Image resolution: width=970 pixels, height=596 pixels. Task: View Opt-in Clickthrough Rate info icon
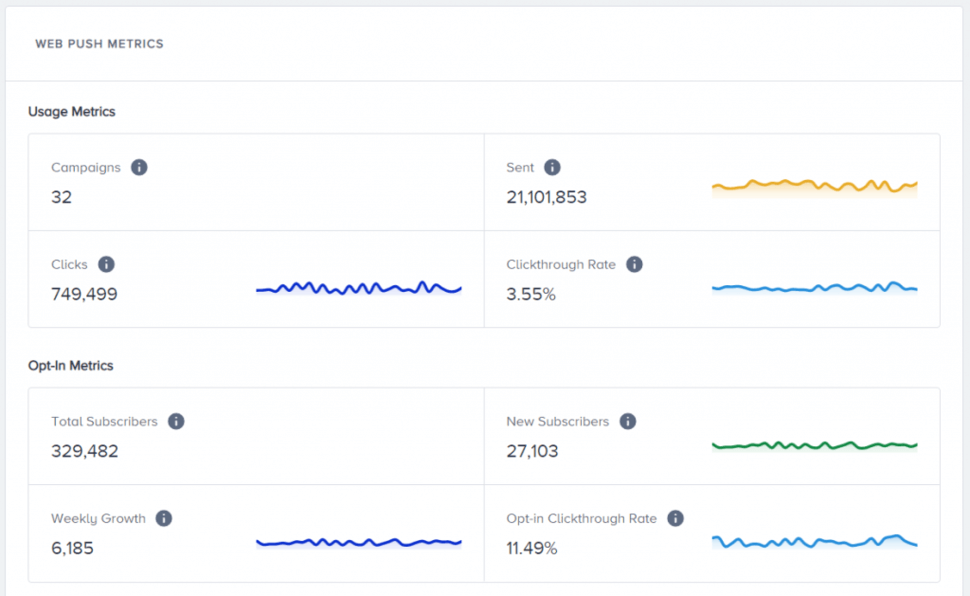pos(676,518)
